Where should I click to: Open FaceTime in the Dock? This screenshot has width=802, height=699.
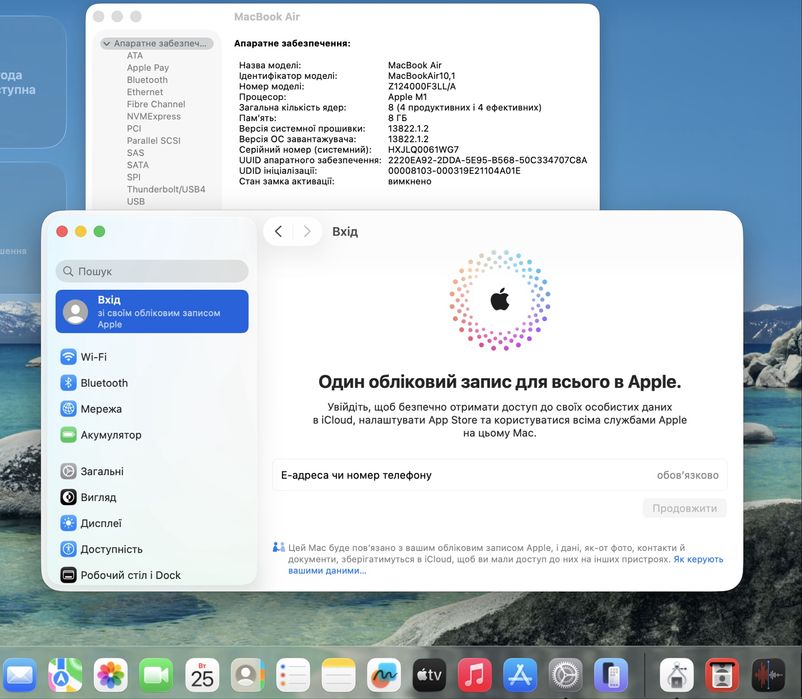[x=156, y=675]
